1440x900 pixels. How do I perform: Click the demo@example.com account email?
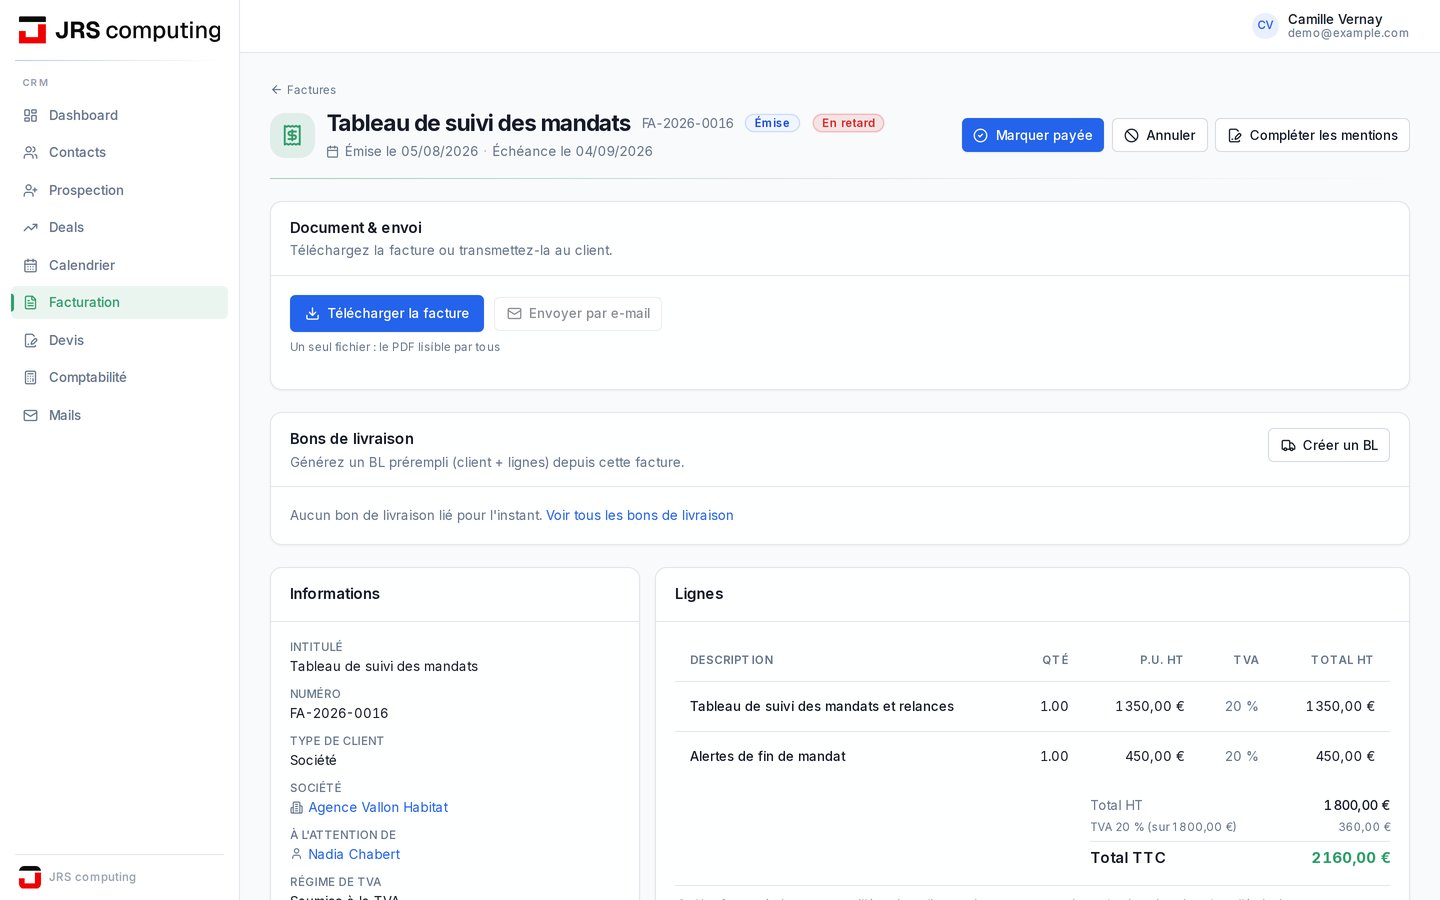[x=1348, y=33]
